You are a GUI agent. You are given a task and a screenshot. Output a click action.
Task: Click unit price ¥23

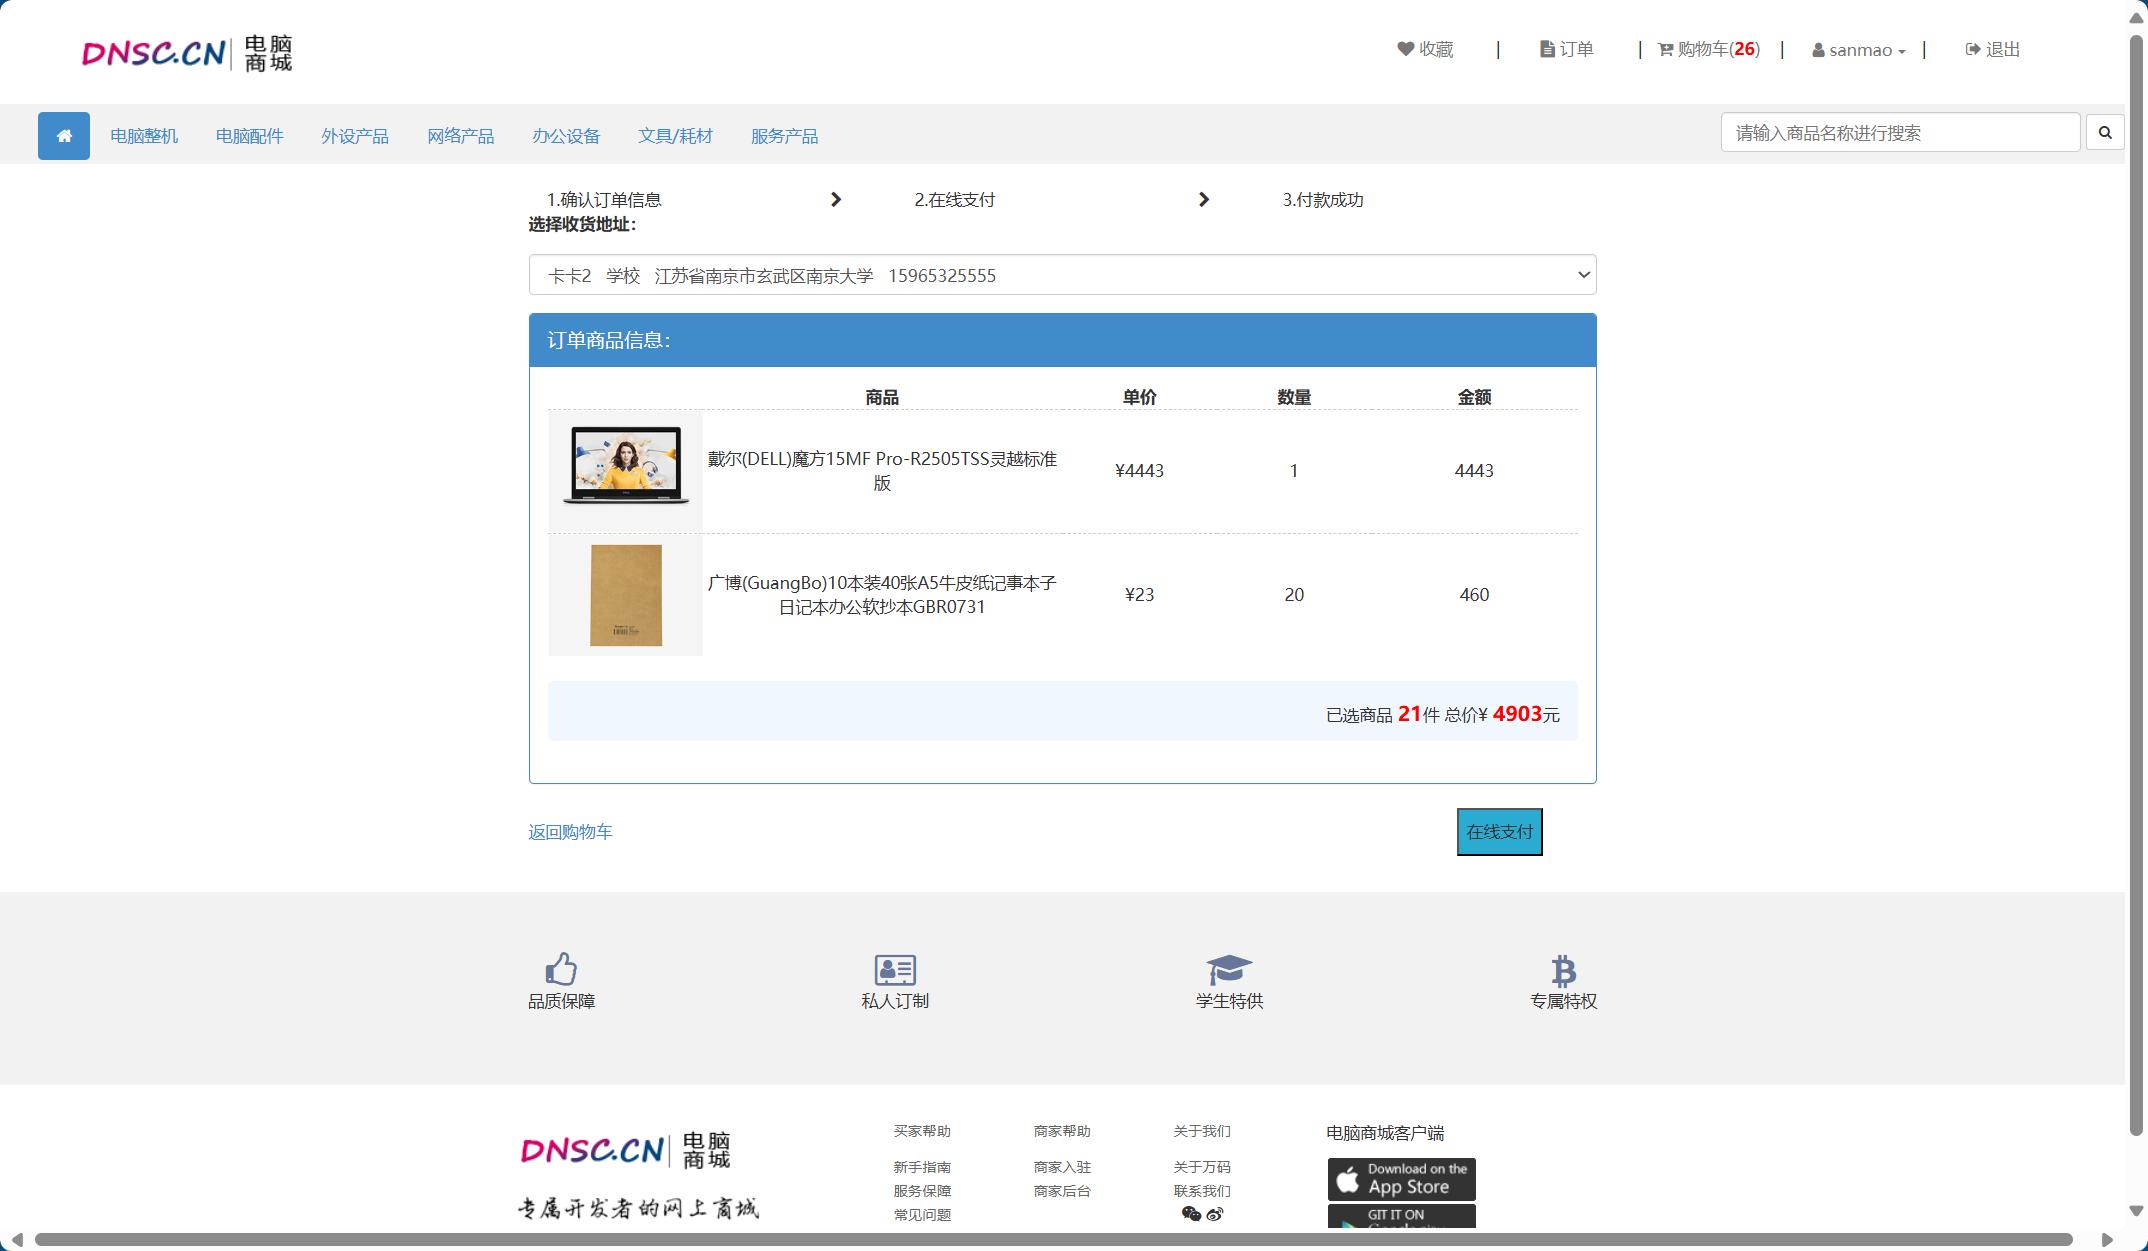[1139, 595]
